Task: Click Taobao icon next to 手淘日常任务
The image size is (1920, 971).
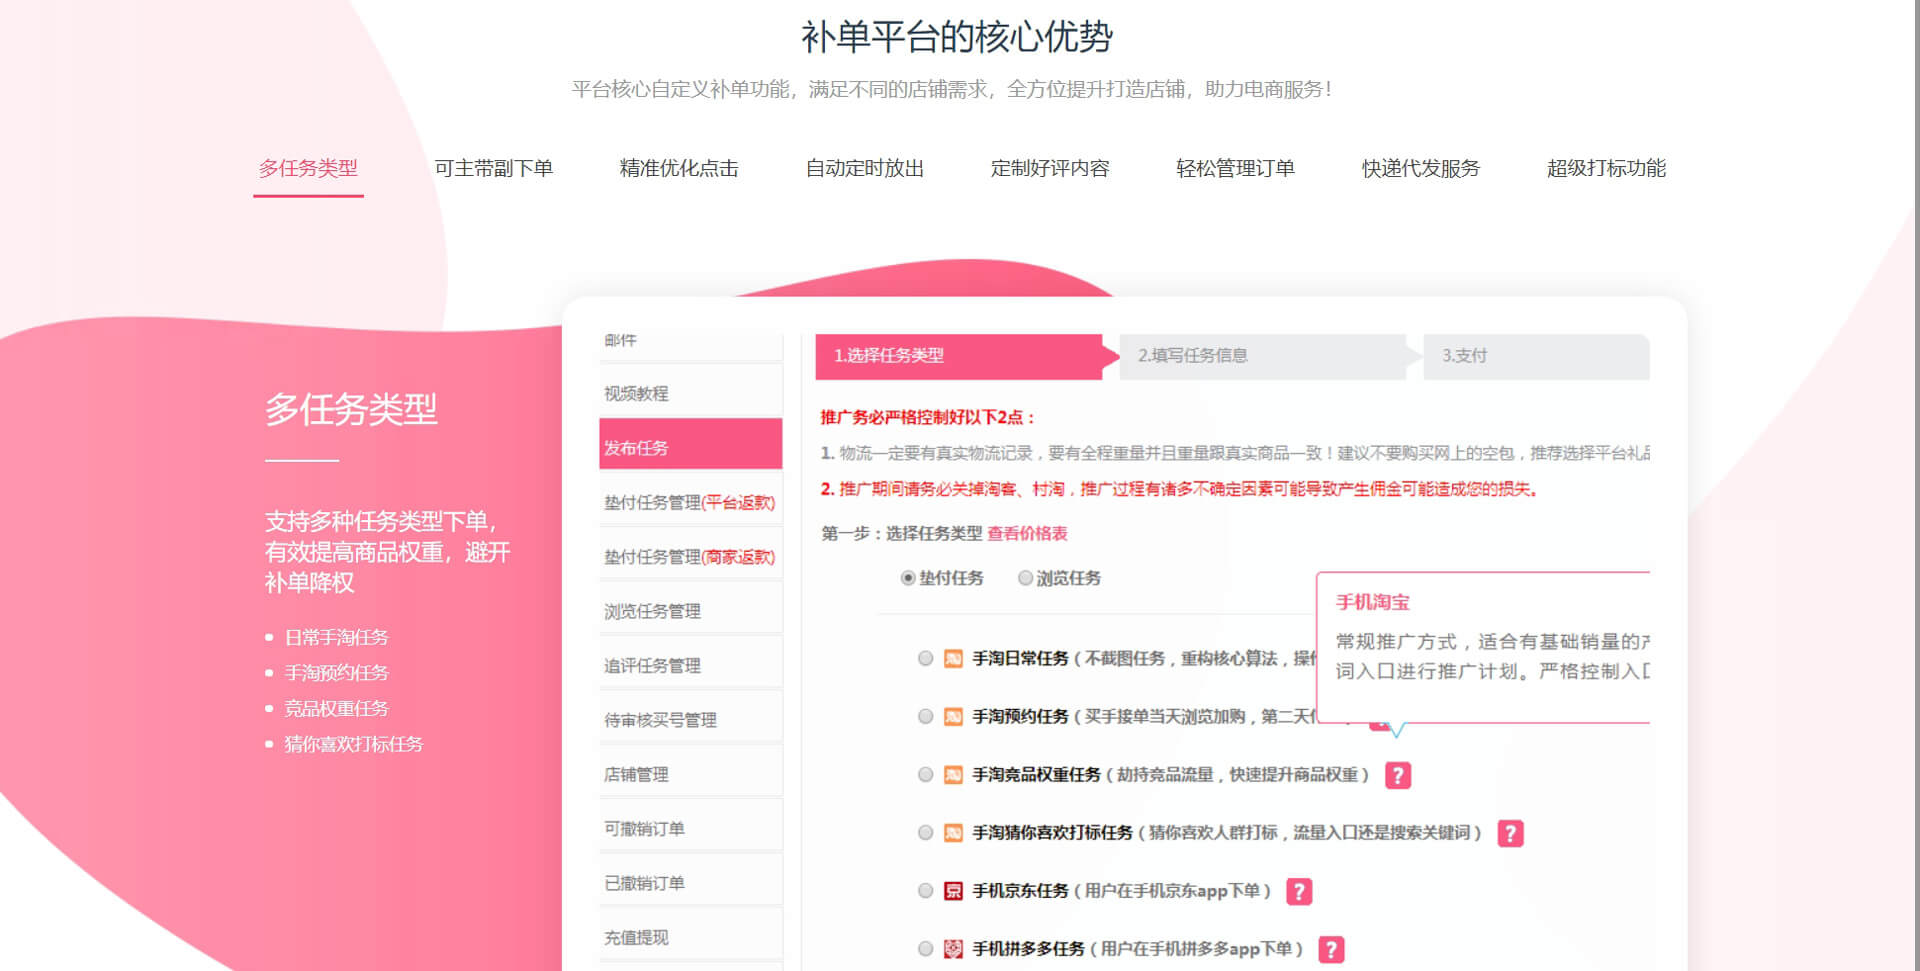Action: 953,658
